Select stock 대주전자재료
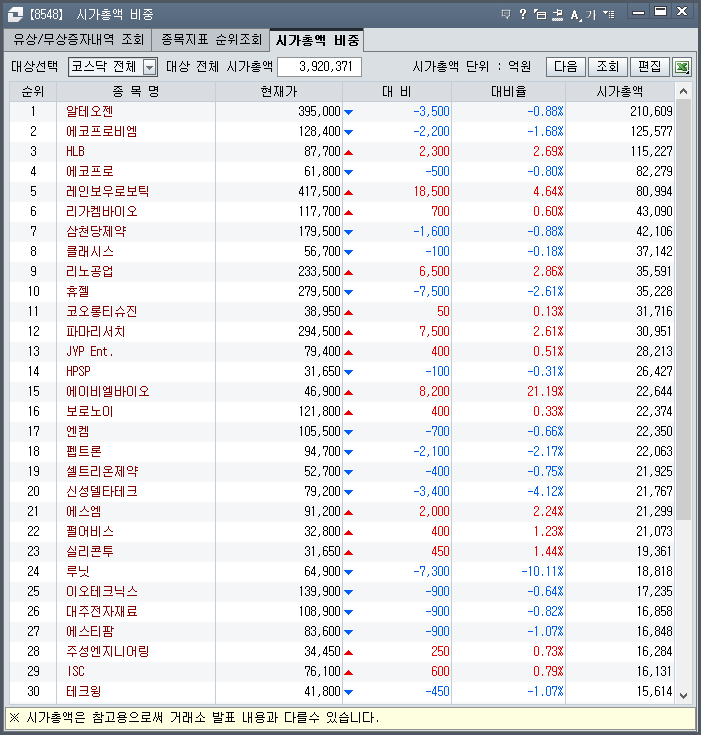The image size is (701, 735). coord(102,611)
